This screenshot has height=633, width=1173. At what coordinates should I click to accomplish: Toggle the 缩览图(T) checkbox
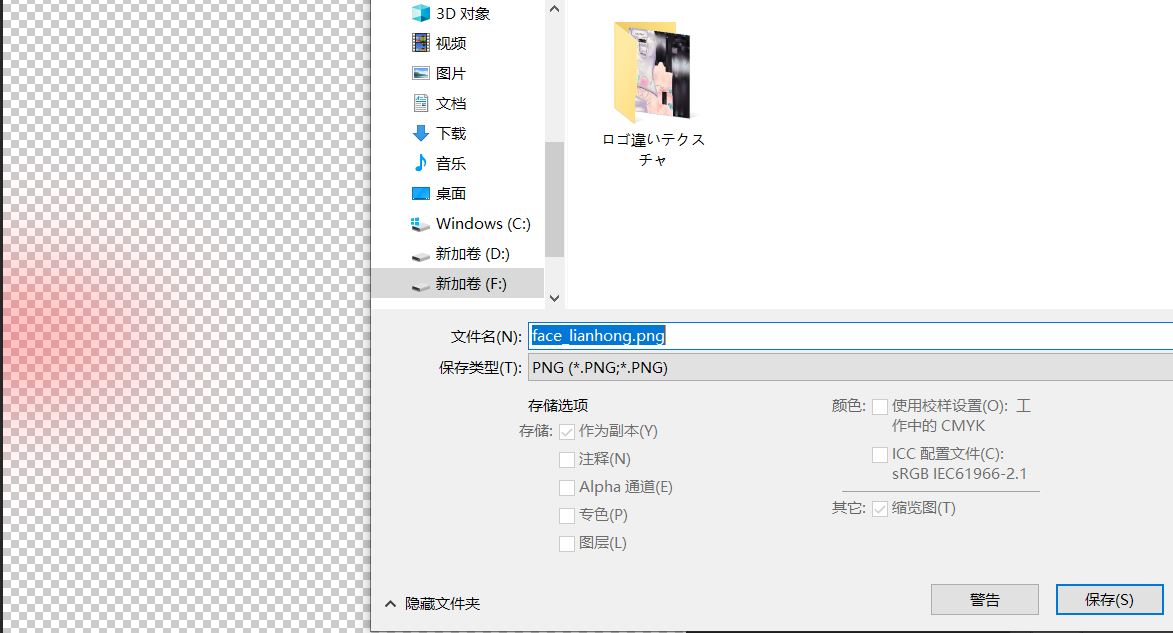pos(880,509)
